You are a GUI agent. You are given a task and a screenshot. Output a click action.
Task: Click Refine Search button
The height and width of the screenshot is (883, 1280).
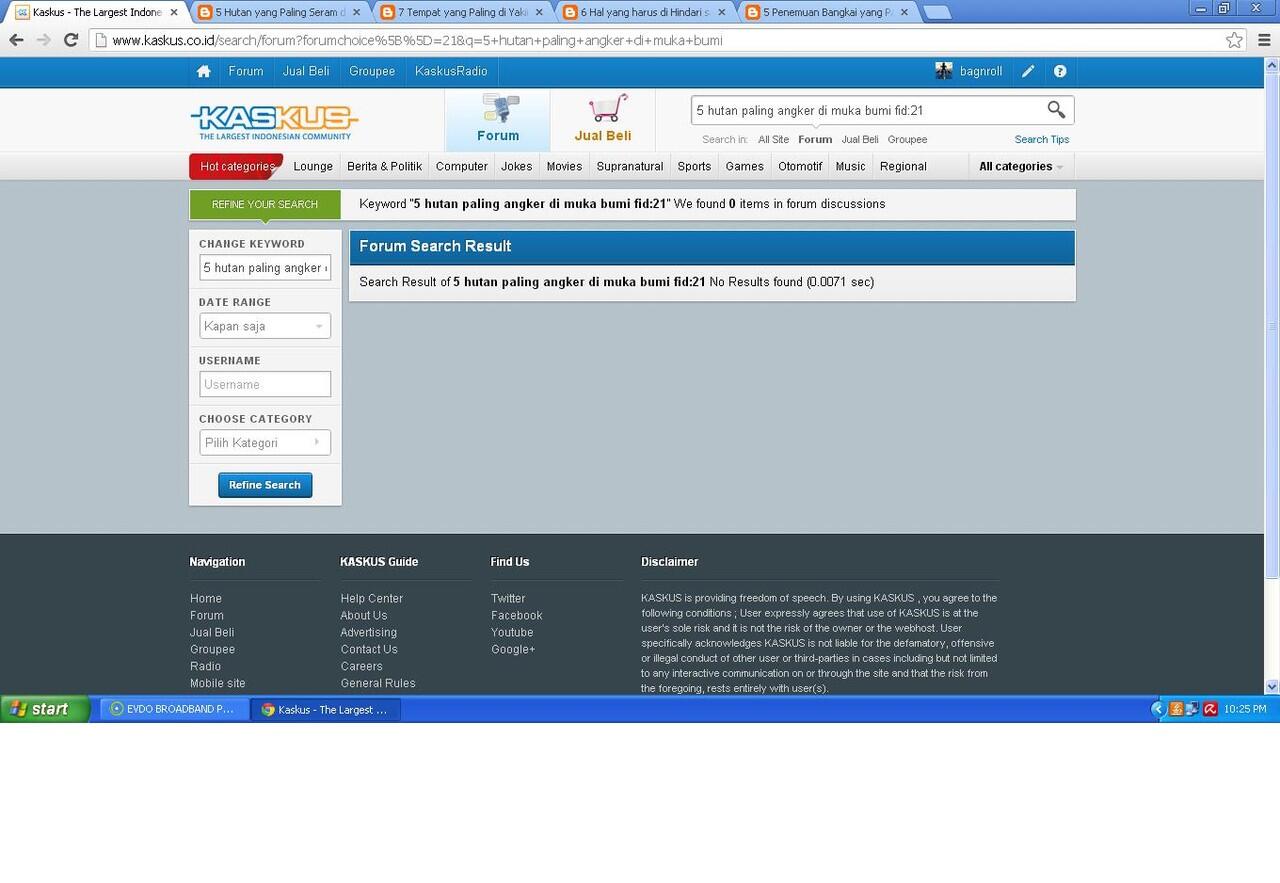click(265, 485)
